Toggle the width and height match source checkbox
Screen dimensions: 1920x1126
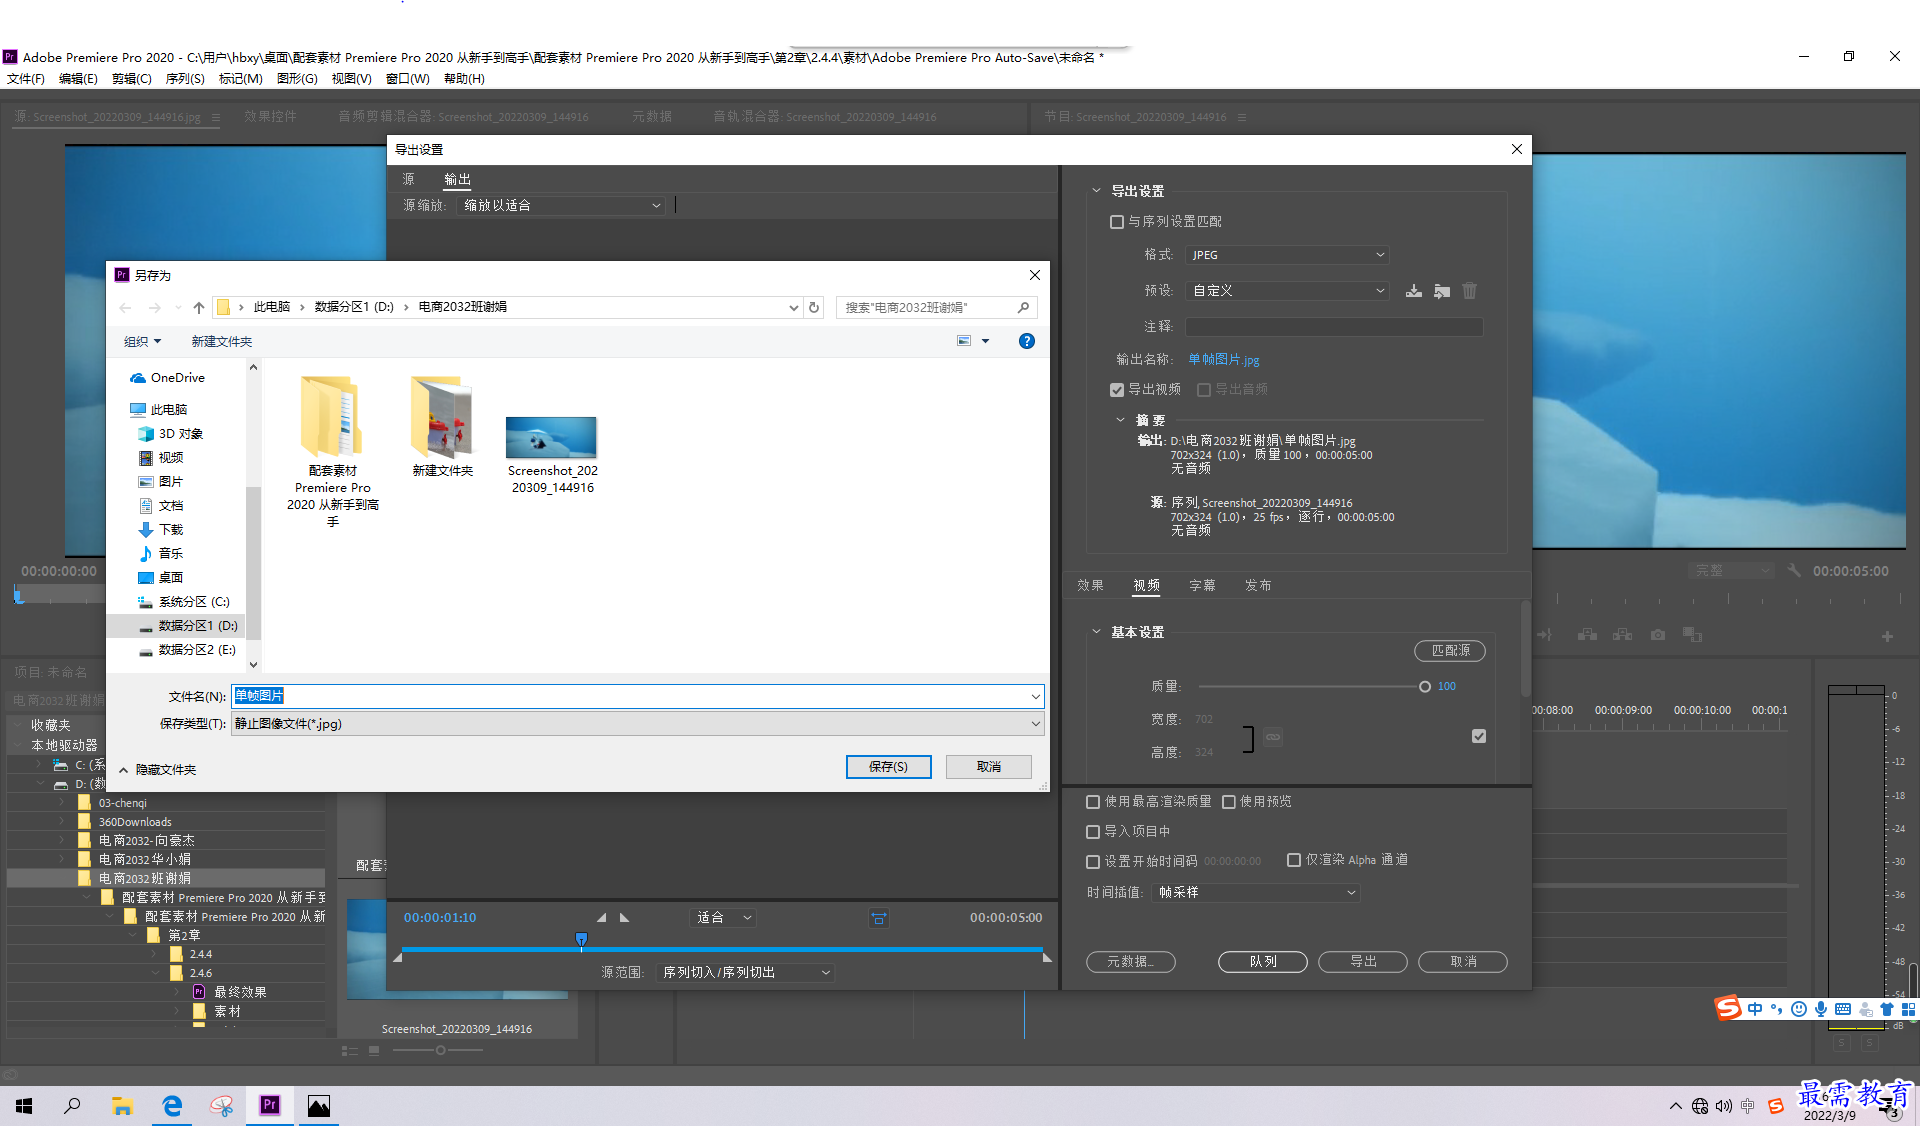point(1479,736)
